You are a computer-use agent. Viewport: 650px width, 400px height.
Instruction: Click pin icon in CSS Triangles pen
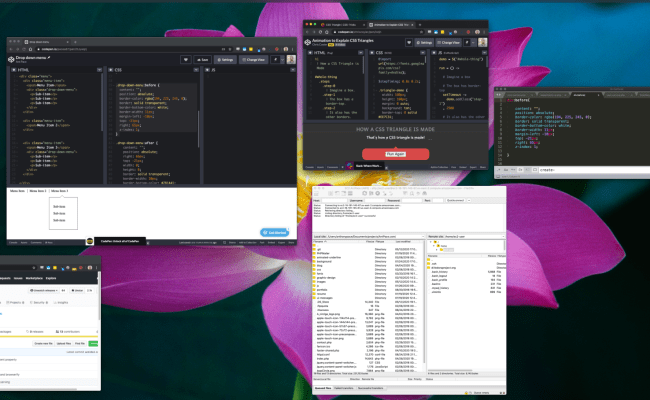[467, 42]
